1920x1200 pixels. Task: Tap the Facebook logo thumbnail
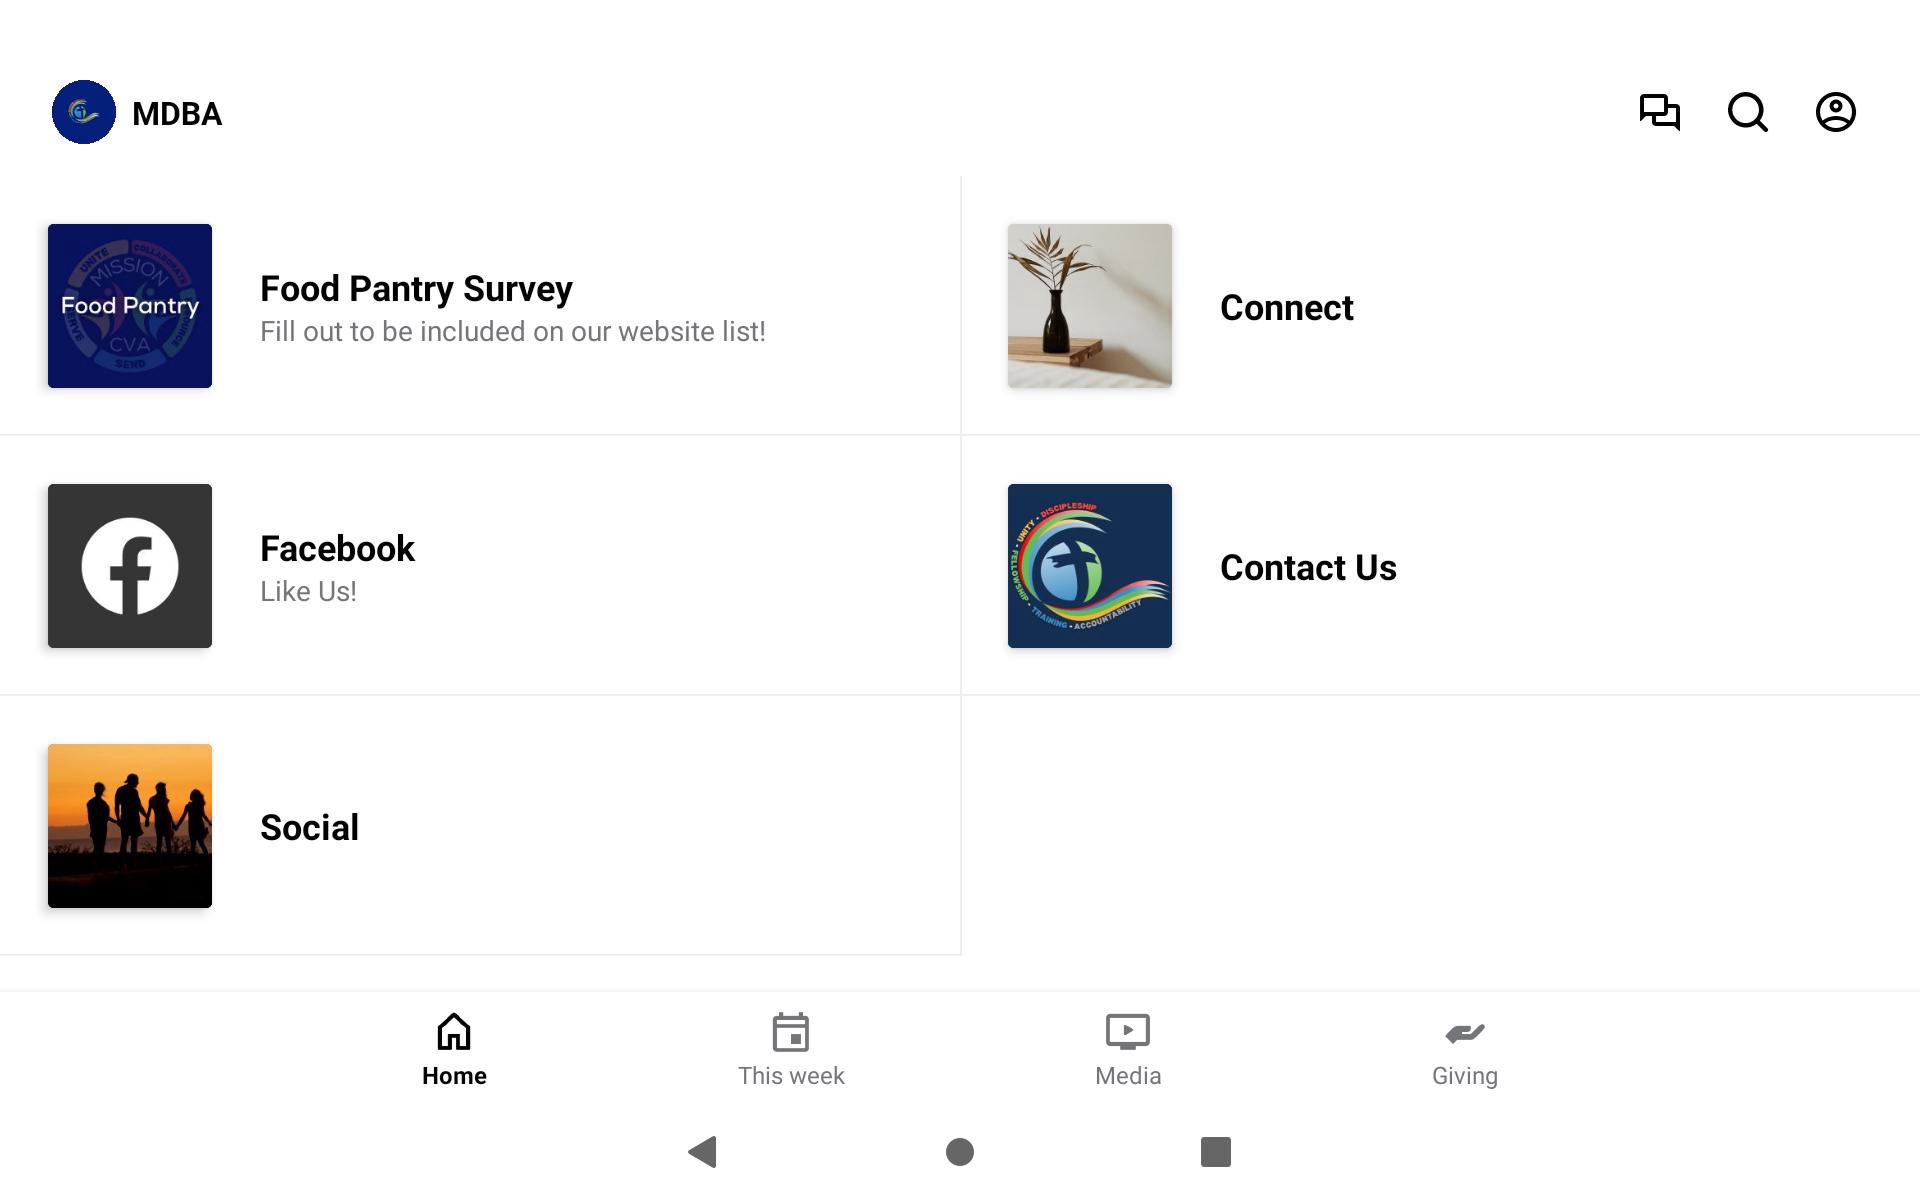click(x=130, y=566)
